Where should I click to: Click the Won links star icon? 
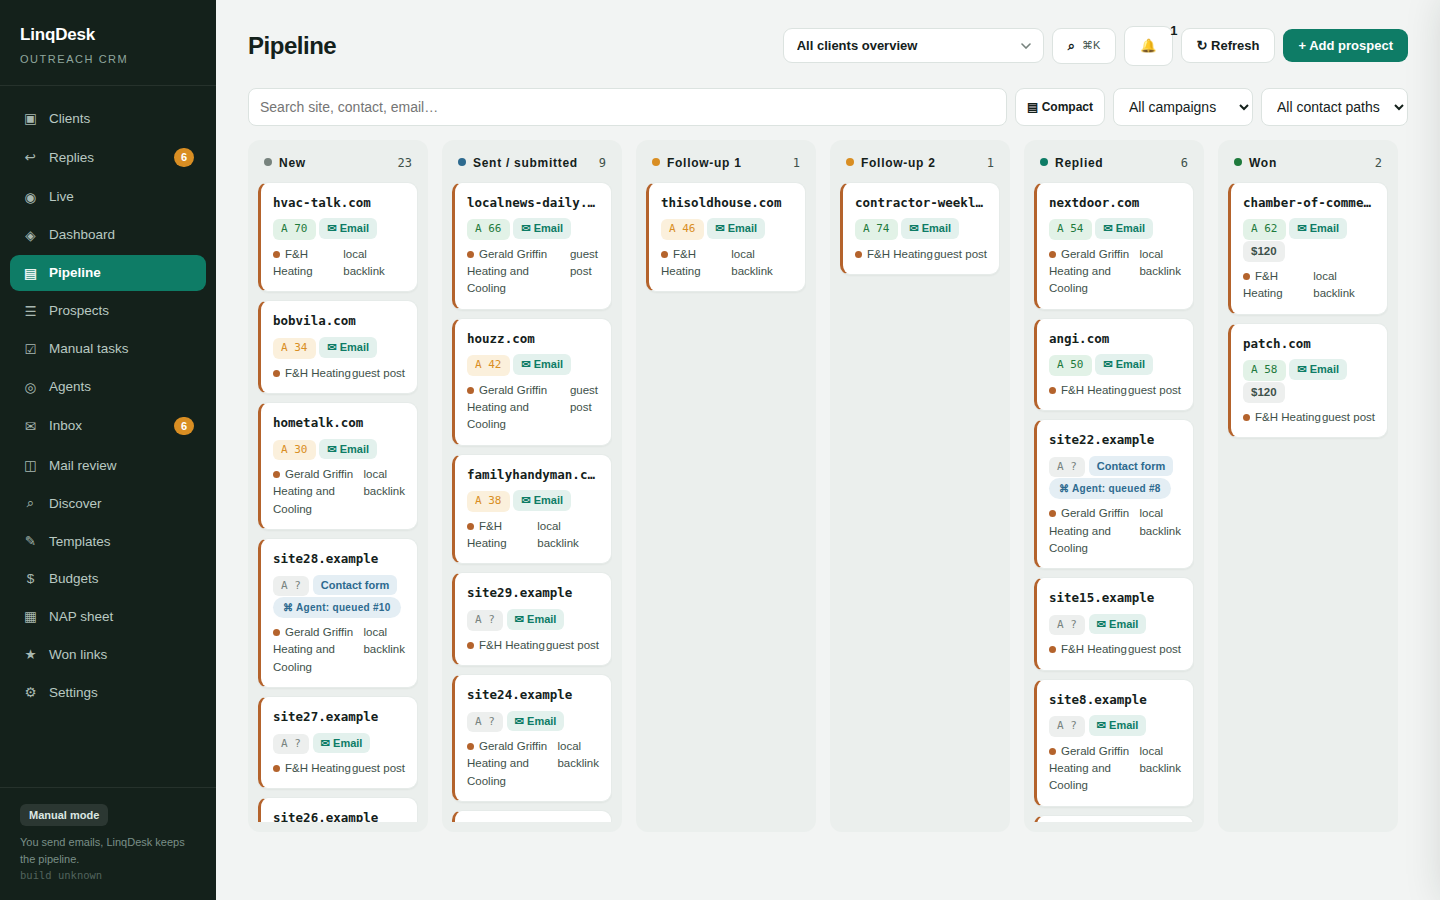coord(30,655)
